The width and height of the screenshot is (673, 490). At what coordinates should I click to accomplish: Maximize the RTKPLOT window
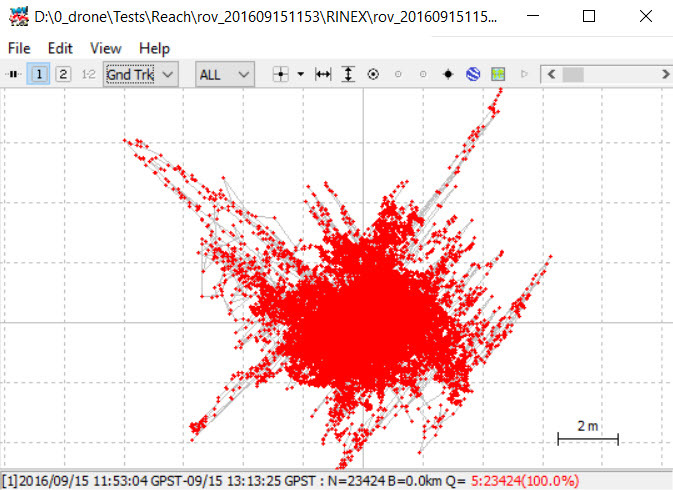589,16
